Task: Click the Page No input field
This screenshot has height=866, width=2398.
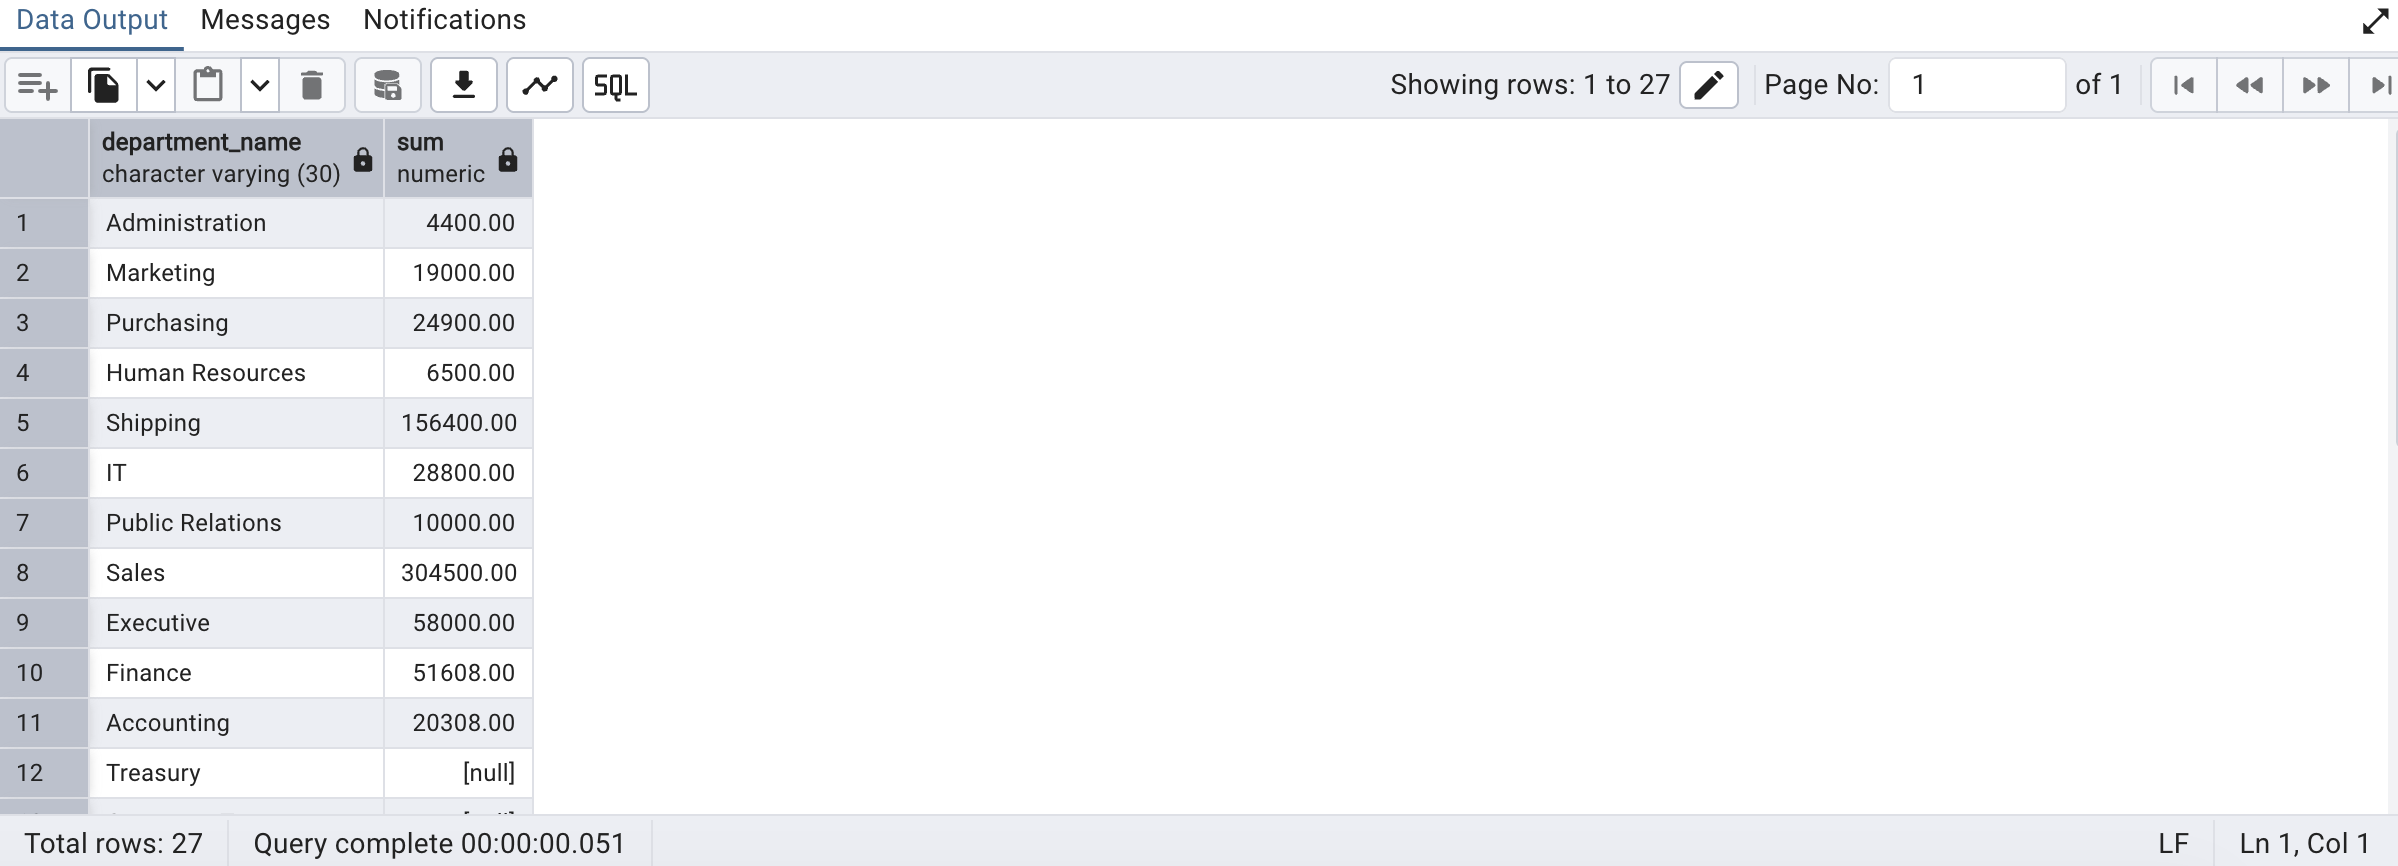Action: tap(1976, 85)
